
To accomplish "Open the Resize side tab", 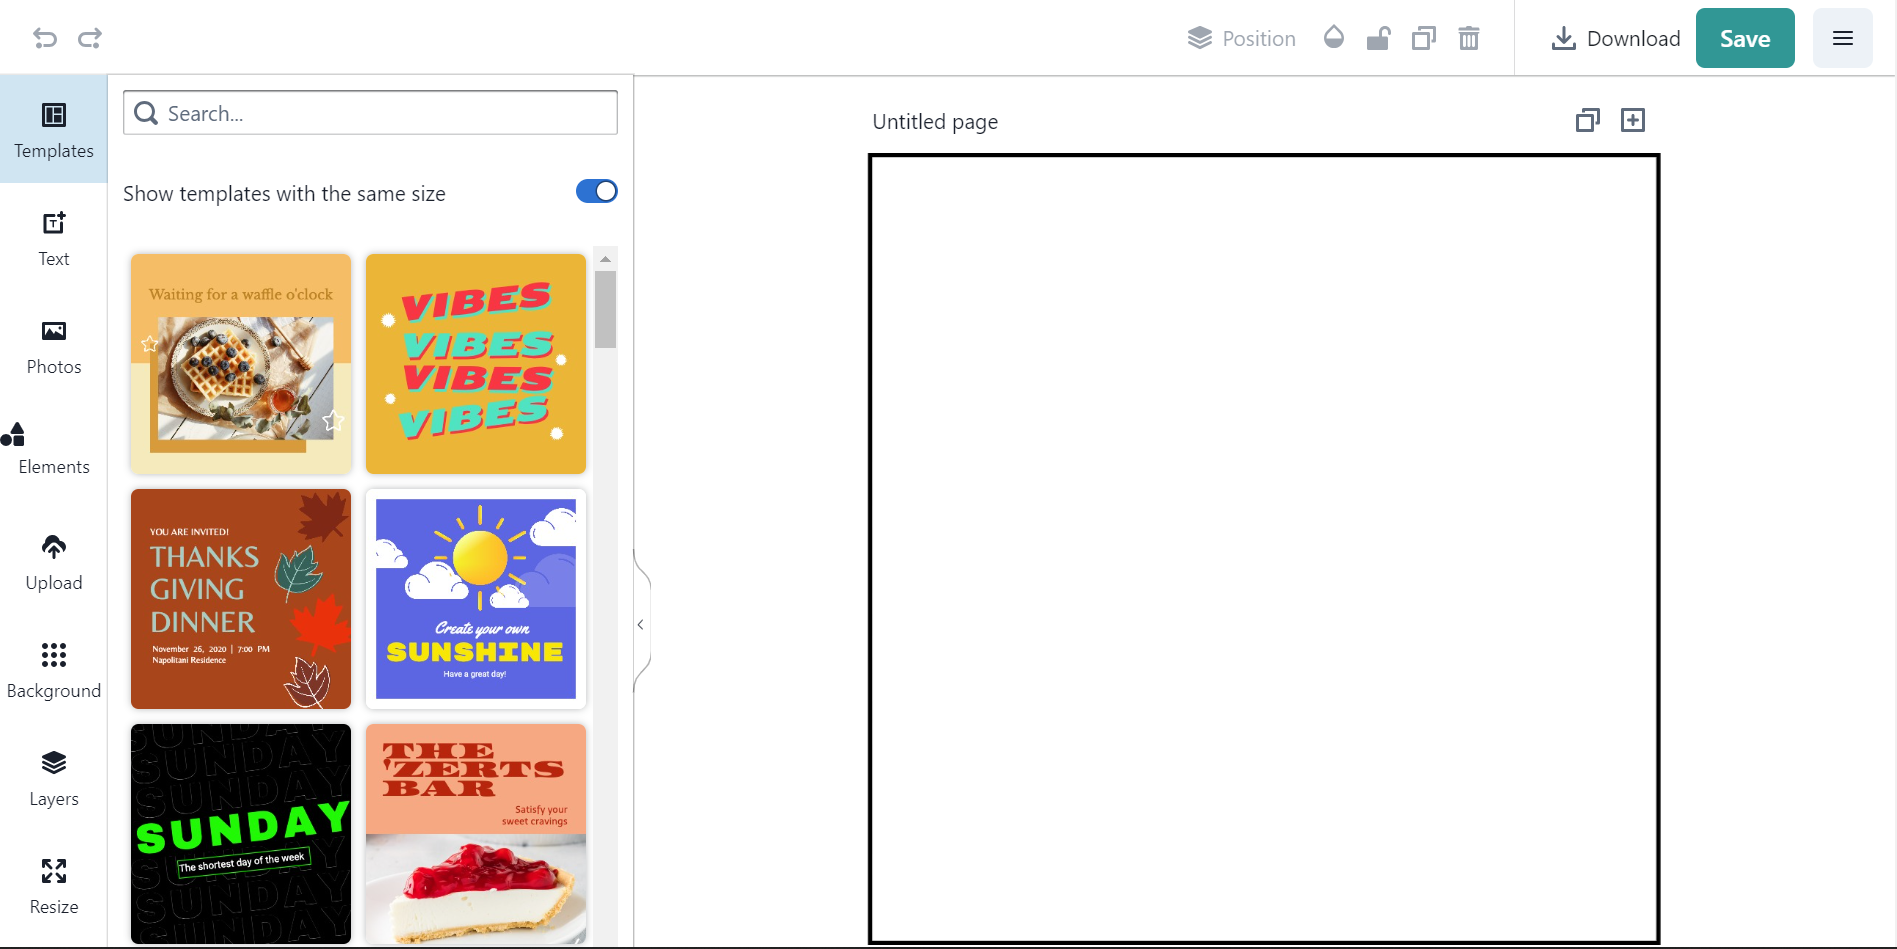I will tap(54, 886).
